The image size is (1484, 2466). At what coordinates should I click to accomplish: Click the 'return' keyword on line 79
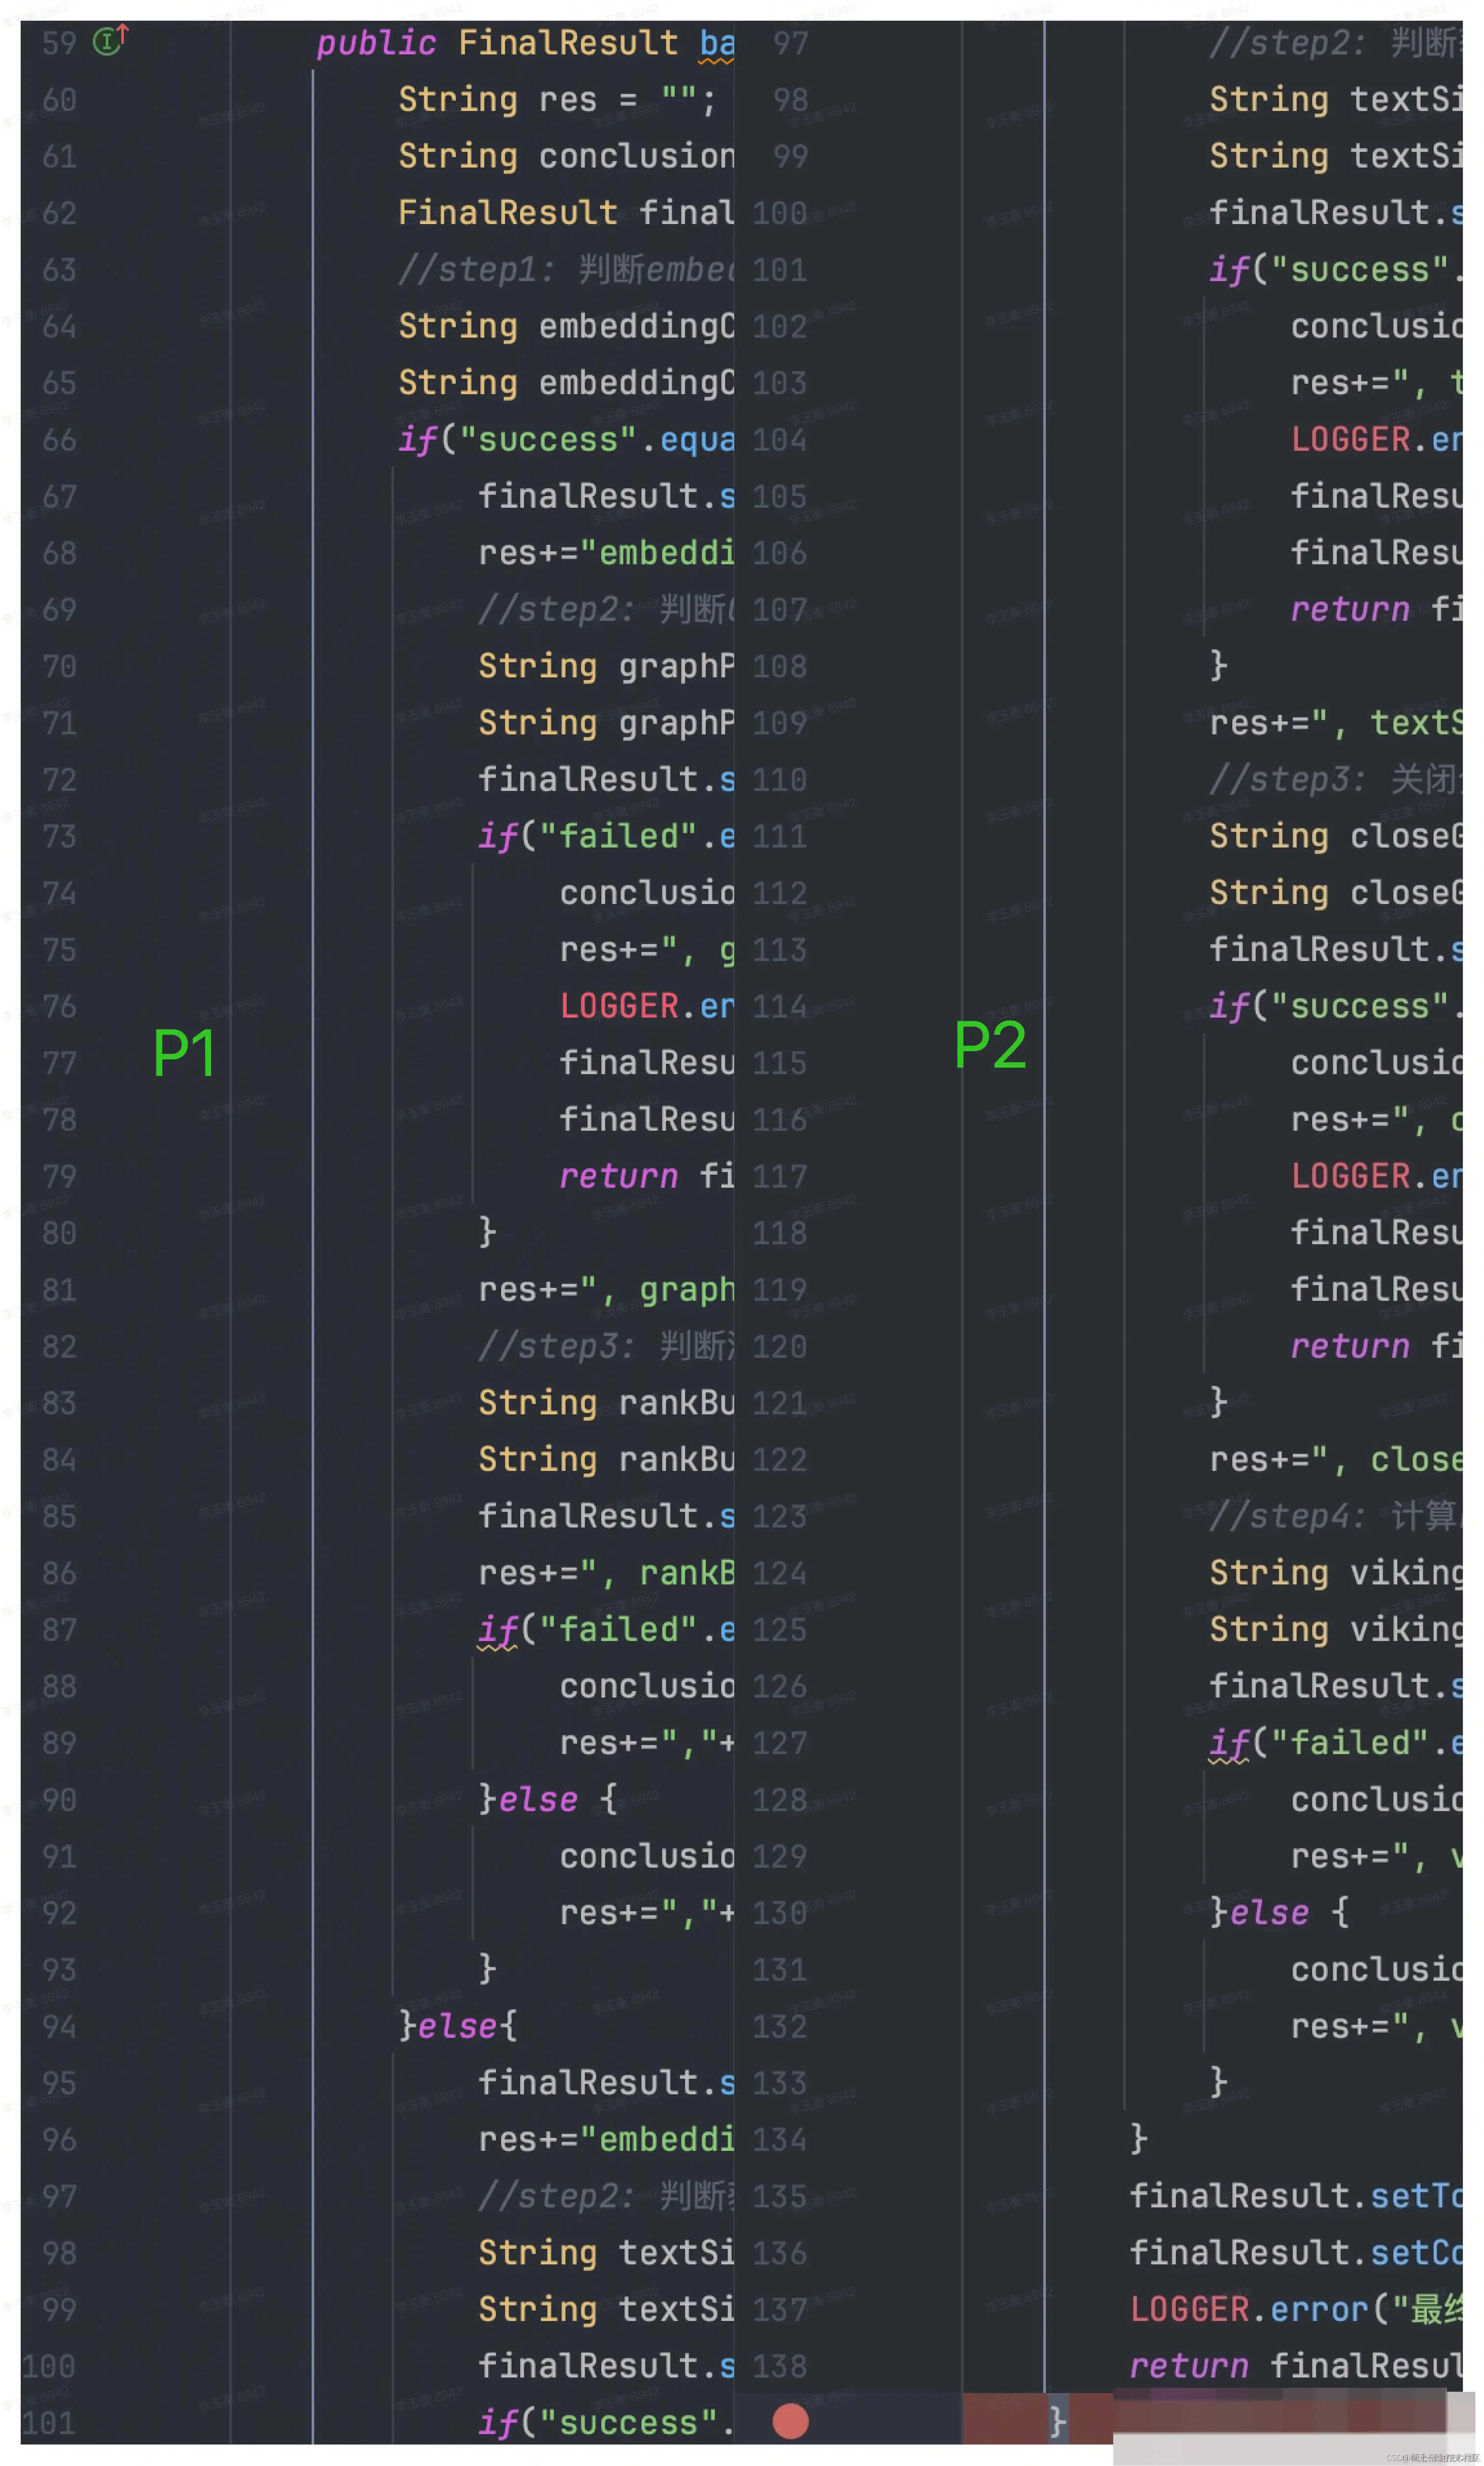[618, 1176]
